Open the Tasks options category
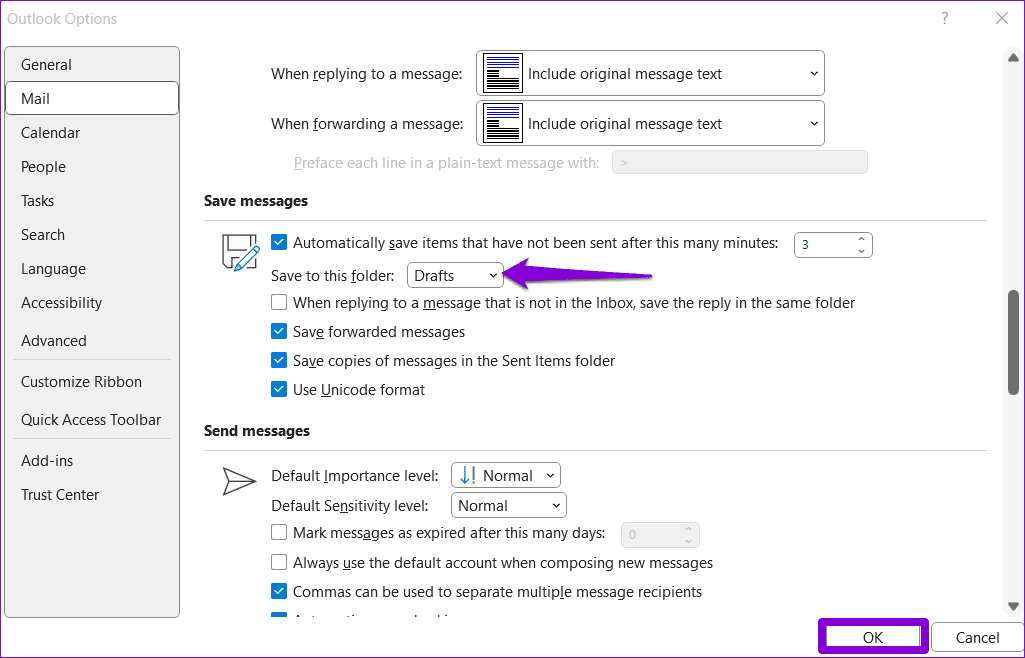Viewport: 1025px width, 658px height. click(92, 200)
